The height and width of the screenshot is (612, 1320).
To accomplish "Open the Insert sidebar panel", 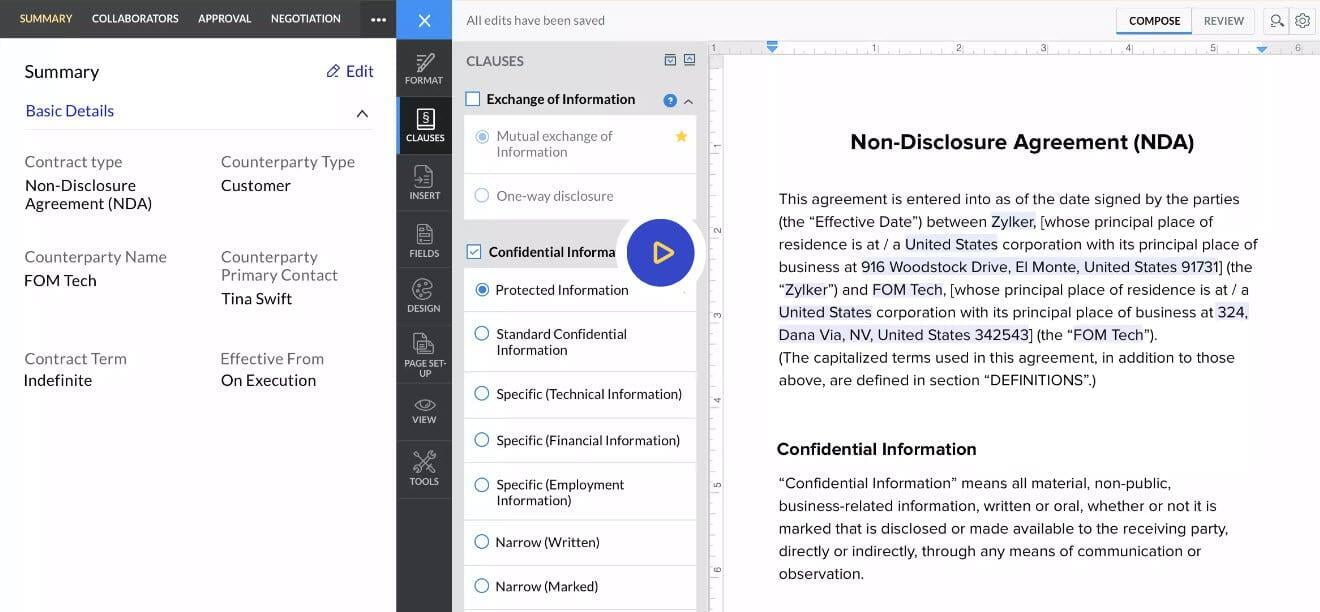I will tap(424, 182).
